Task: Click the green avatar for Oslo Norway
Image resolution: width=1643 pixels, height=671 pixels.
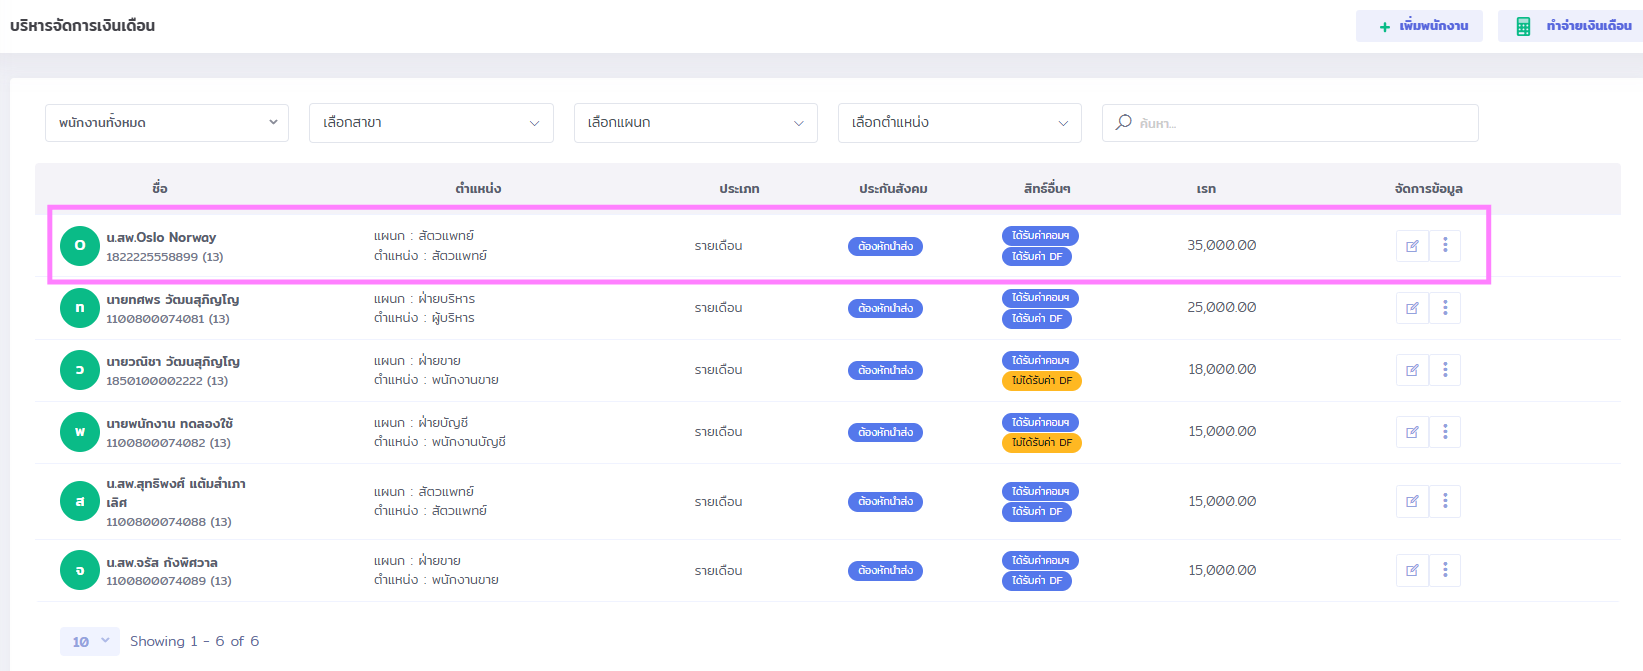Action: coord(80,246)
